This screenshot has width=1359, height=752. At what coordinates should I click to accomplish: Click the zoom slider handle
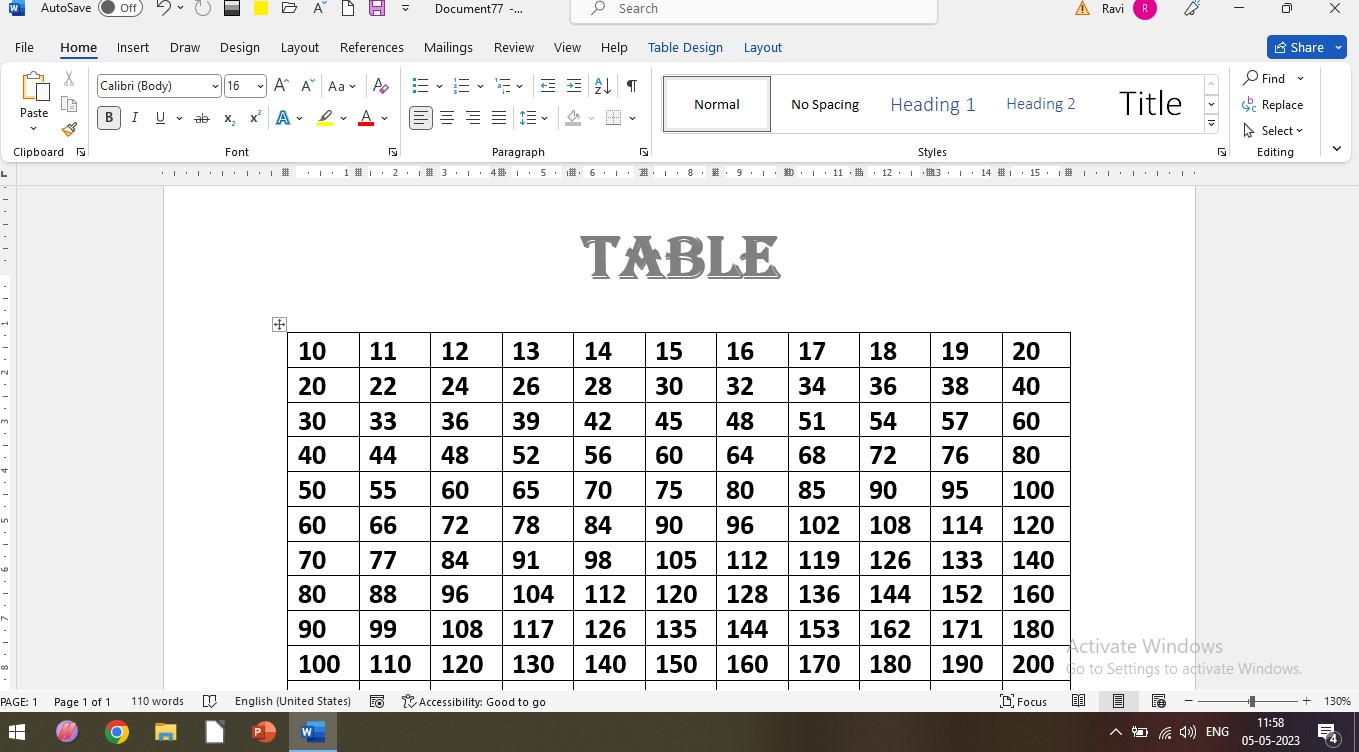point(1251,702)
